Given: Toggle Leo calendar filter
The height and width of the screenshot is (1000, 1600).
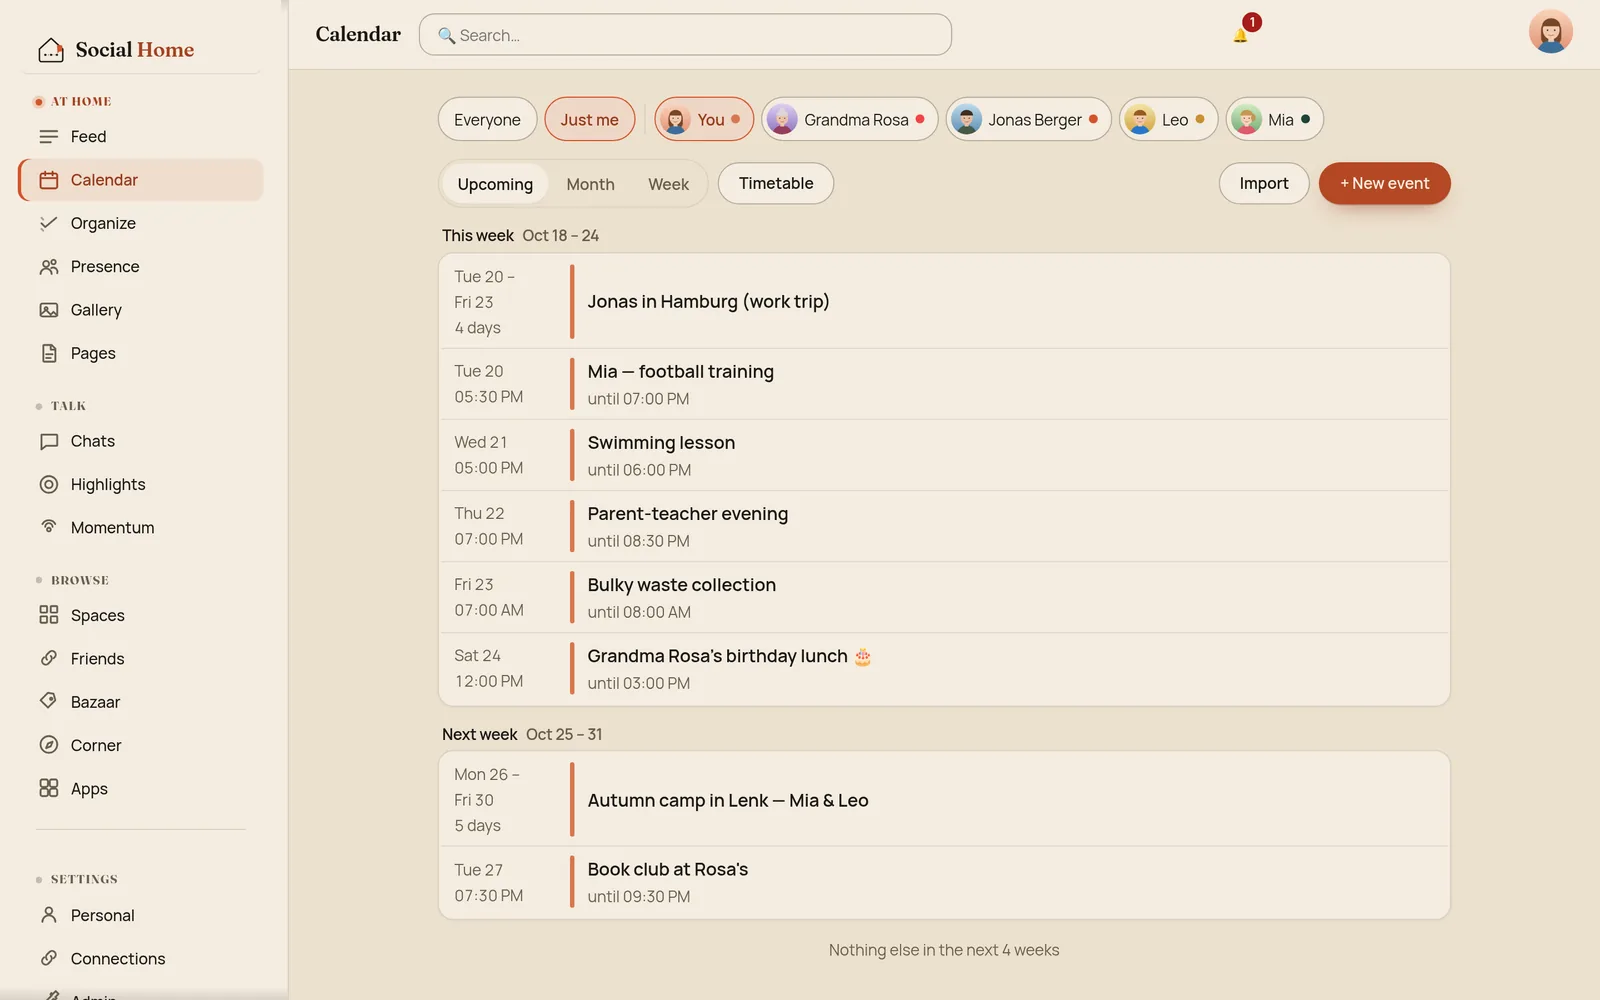Looking at the screenshot, I should click(1168, 120).
